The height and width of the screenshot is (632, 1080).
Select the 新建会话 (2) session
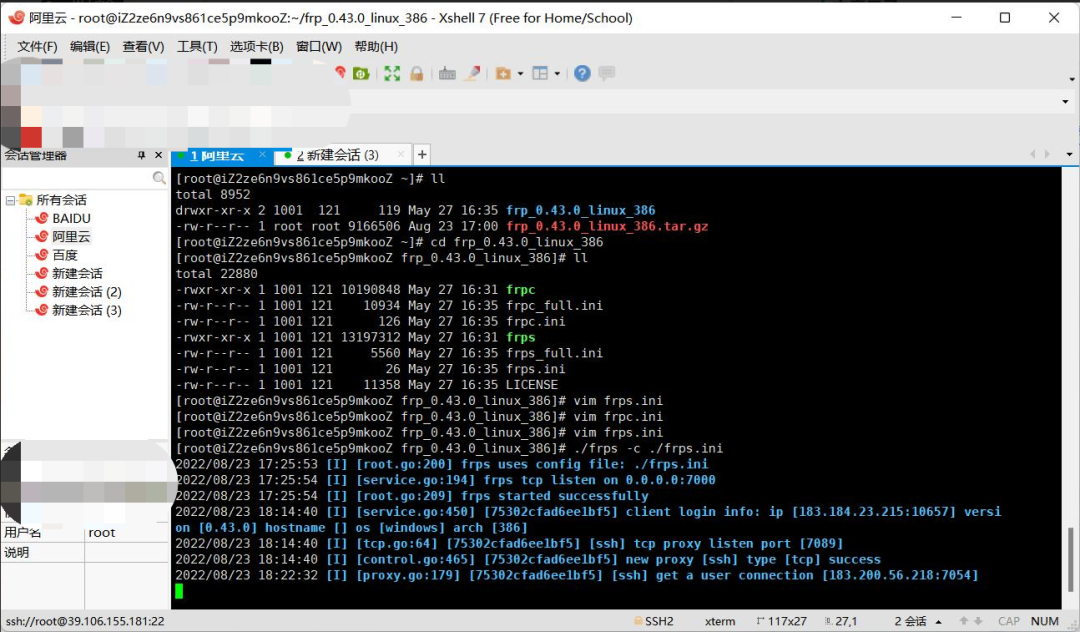87,292
